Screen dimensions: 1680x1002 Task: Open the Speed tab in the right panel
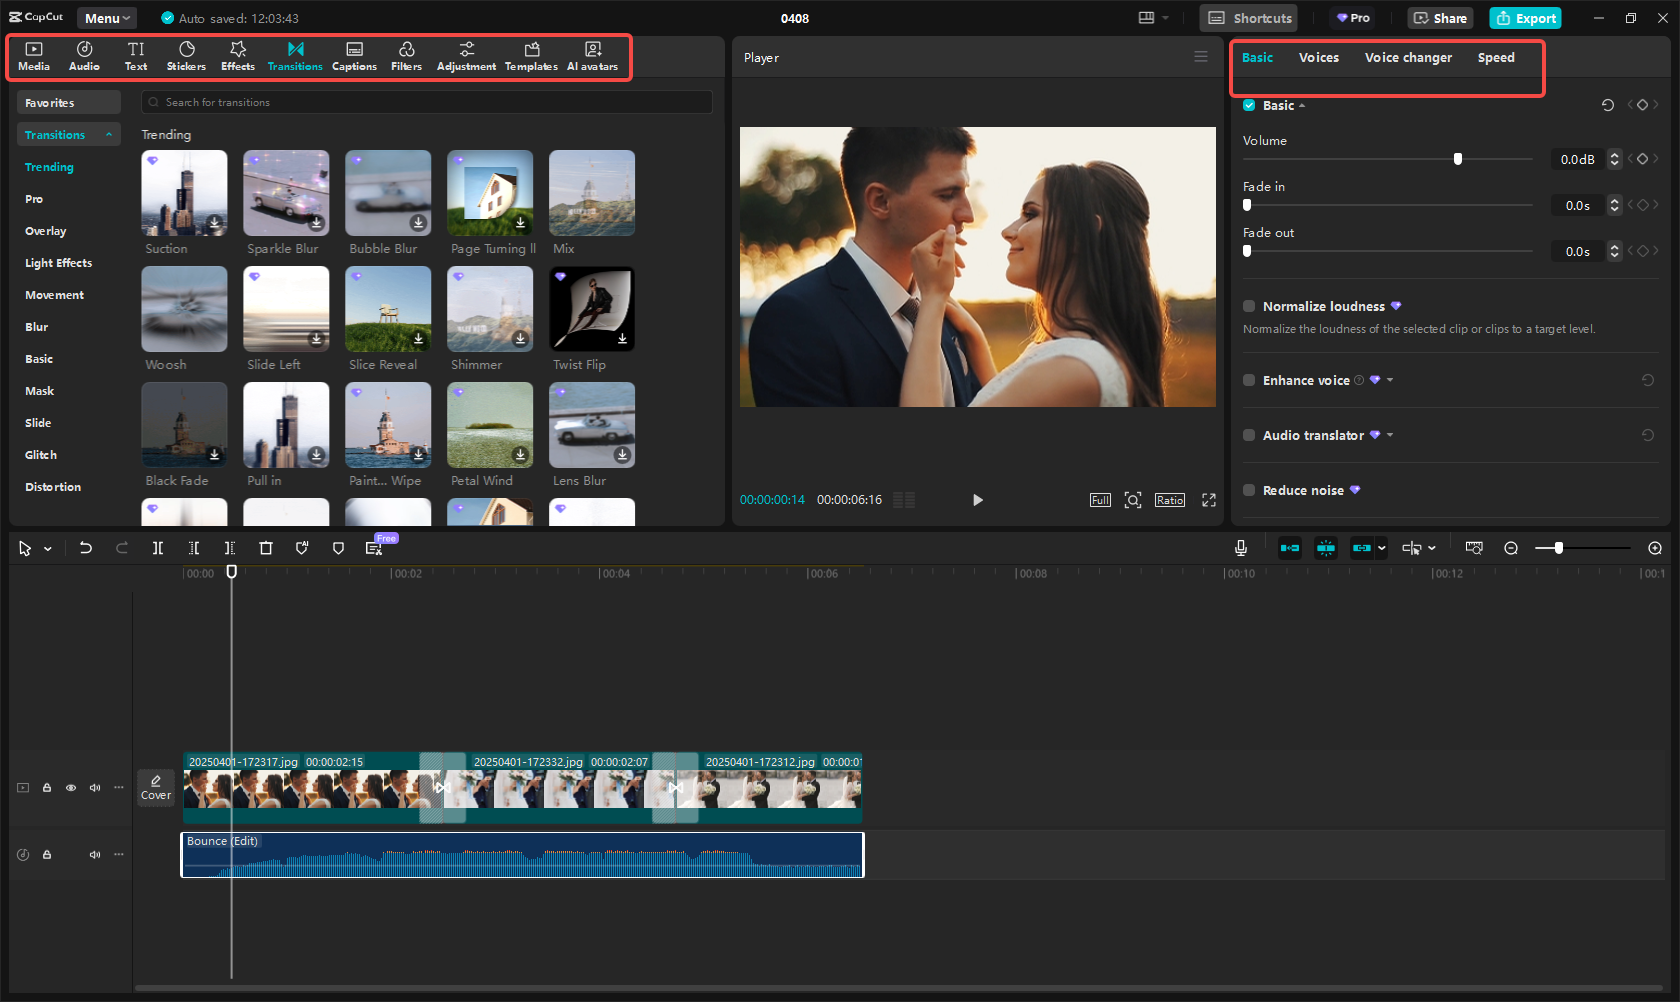tap(1495, 57)
